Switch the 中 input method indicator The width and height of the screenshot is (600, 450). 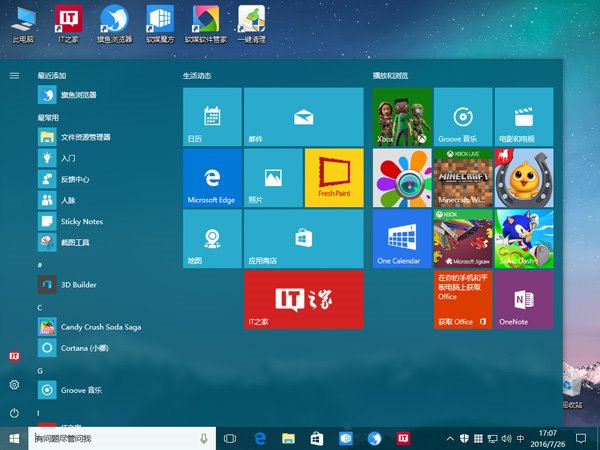click(520, 439)
